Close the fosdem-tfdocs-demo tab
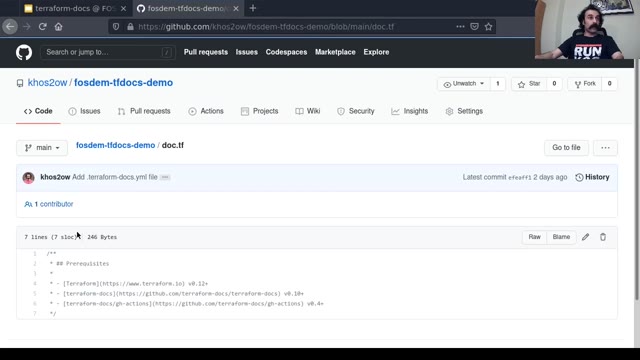The height and width of the screenshot is (360, 640). (236, 8)
